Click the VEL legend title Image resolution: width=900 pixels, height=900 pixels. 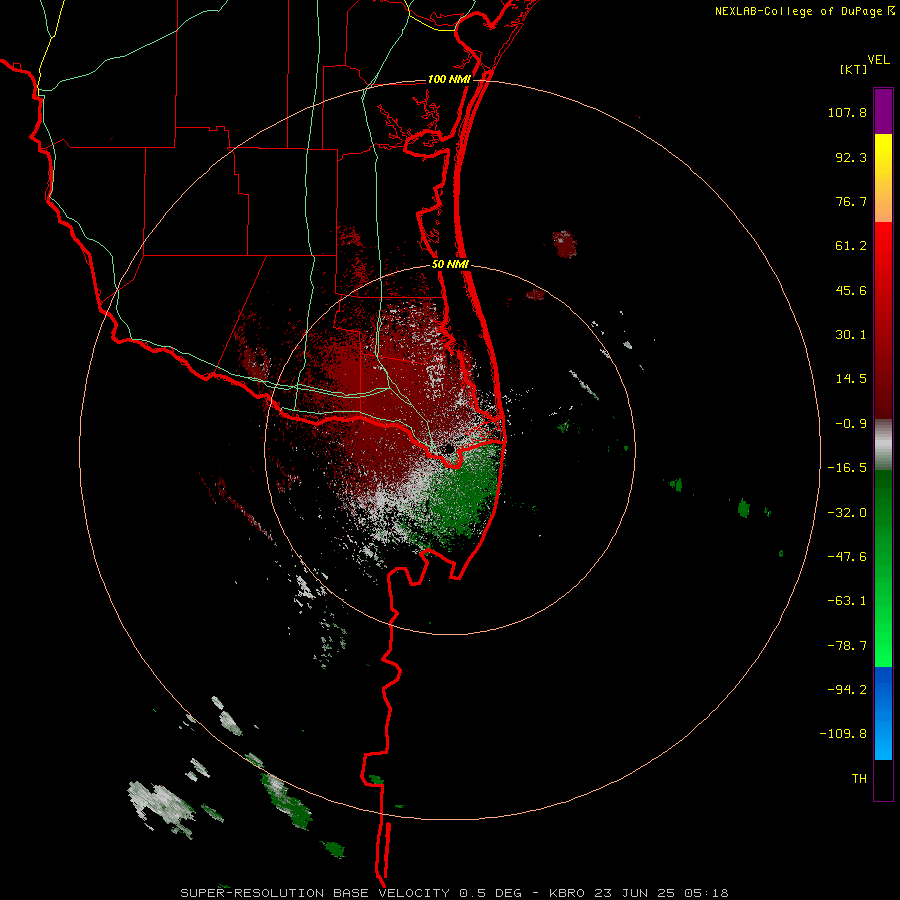click(879, 59)
